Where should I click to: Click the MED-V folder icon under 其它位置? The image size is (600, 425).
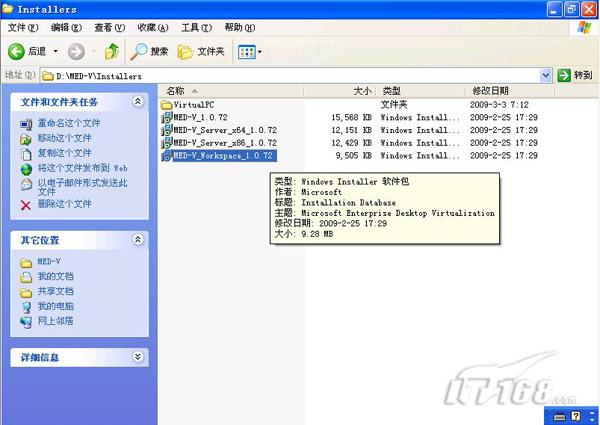[26, 263]
